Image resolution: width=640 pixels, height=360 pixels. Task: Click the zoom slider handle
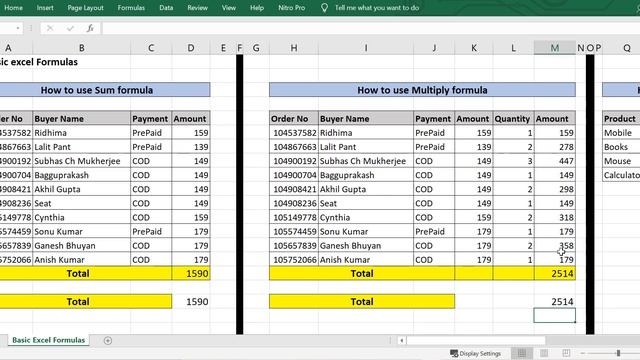coord(618,353)
